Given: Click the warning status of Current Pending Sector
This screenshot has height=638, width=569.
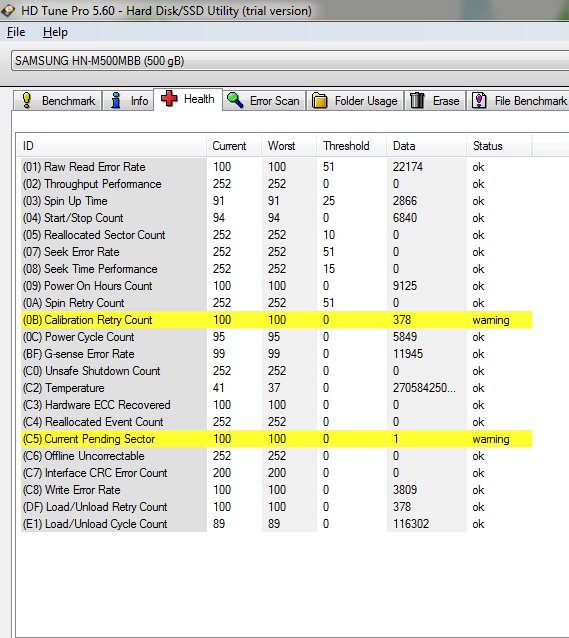Looking at the screenshot, I should coord(491,439).
